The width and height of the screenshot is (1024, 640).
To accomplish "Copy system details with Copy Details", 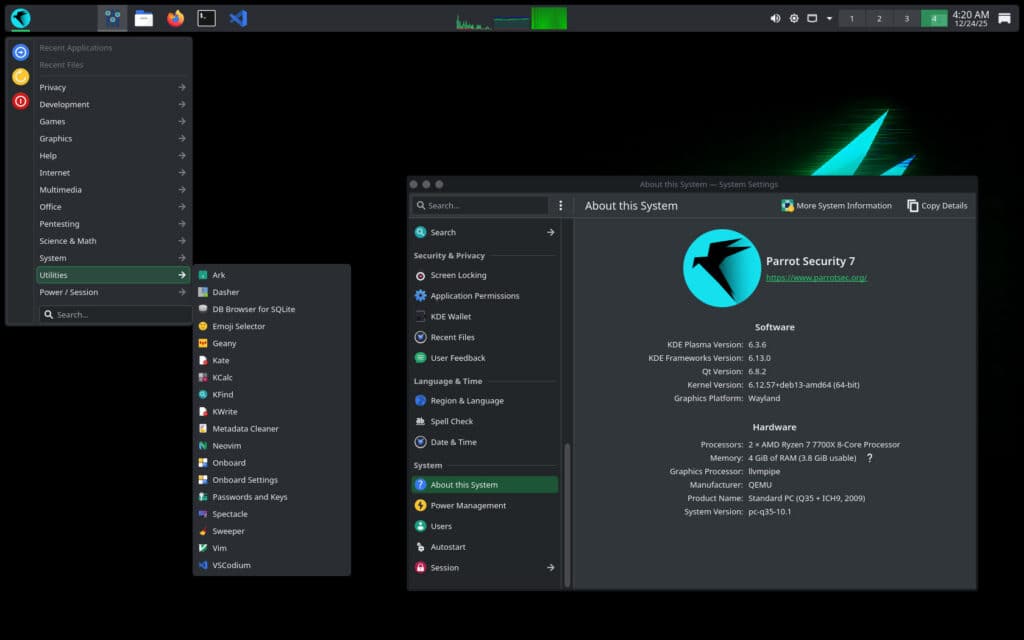I will coord(936,205).
